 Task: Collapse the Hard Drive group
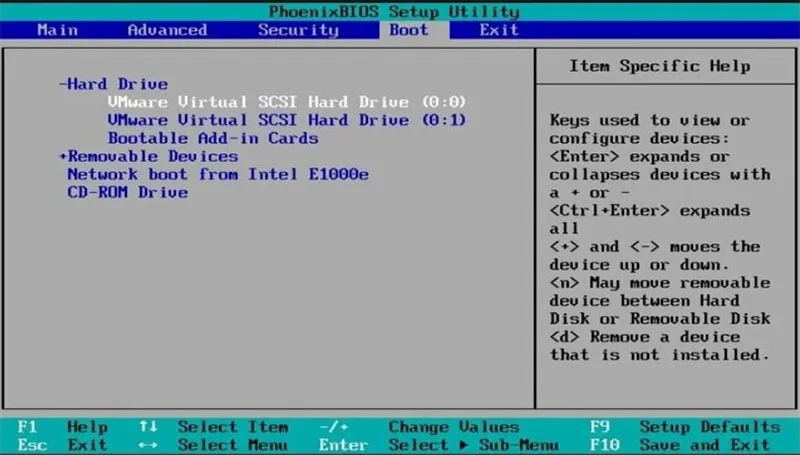(x=113, y=84)
